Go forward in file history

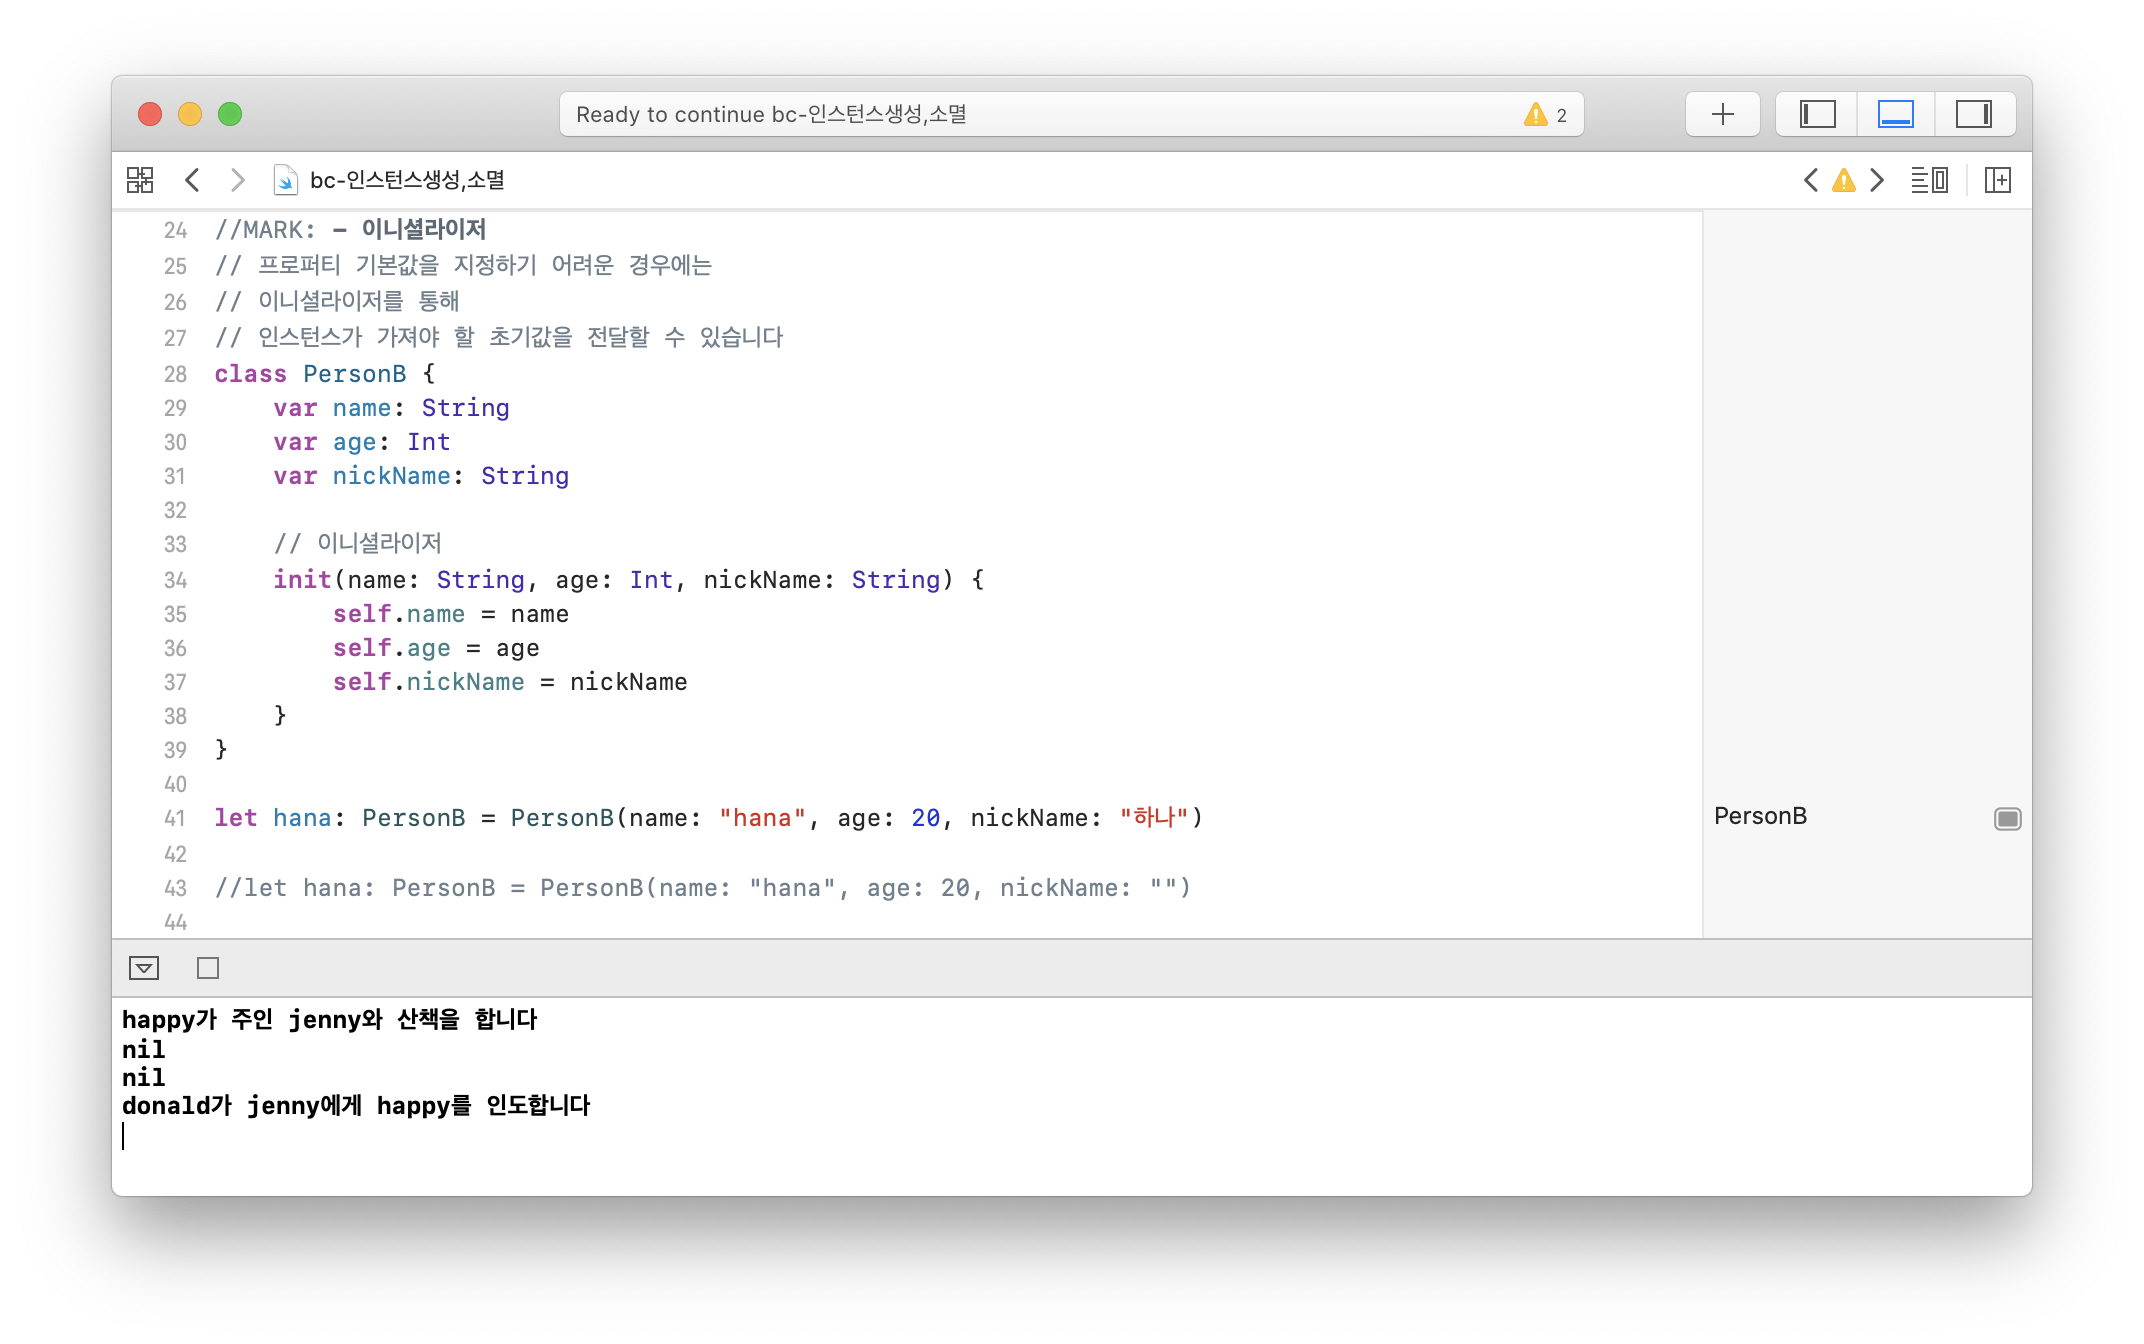coord(237,180)
